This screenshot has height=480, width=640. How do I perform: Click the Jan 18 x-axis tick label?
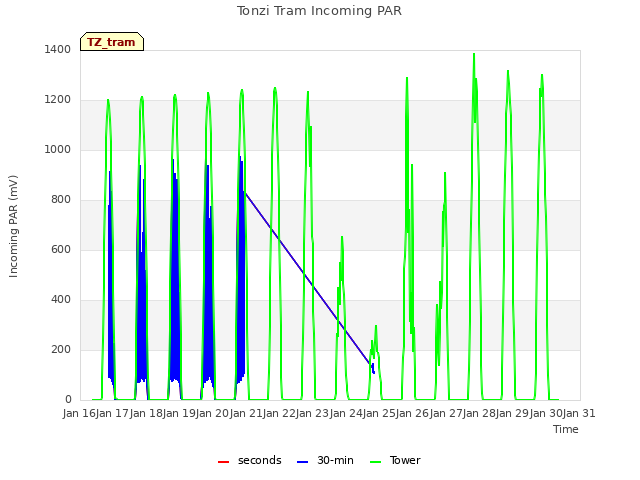coord(146,413)
